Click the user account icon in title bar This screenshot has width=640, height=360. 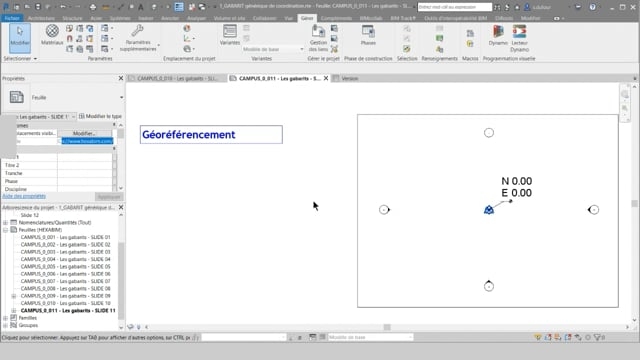[527, 7]
